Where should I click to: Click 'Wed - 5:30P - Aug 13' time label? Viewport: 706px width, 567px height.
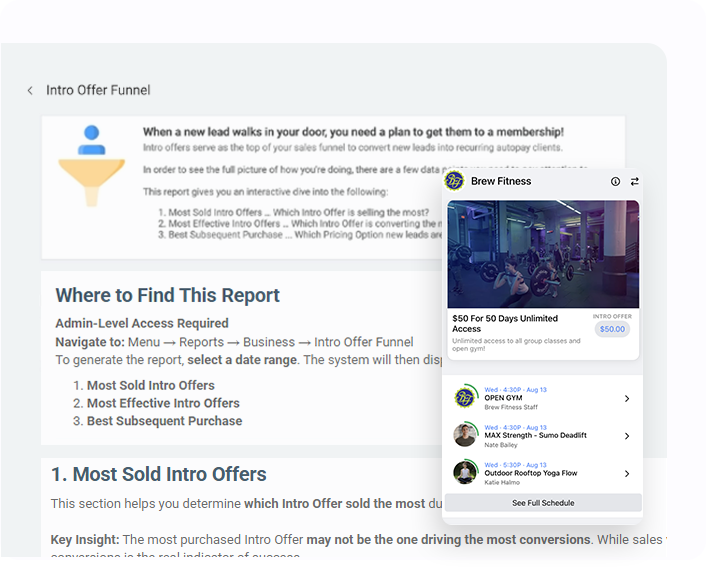point(516,465)
